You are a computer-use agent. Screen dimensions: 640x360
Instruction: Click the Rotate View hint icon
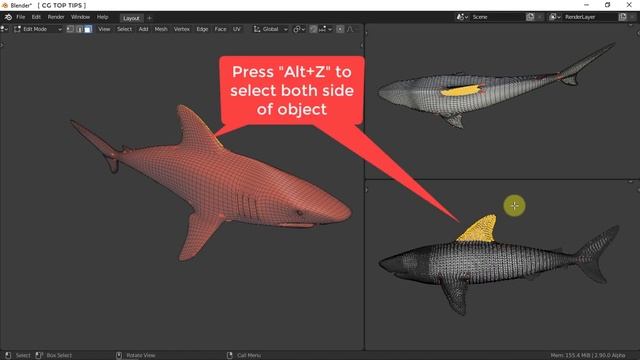click(x=119, y=355)
